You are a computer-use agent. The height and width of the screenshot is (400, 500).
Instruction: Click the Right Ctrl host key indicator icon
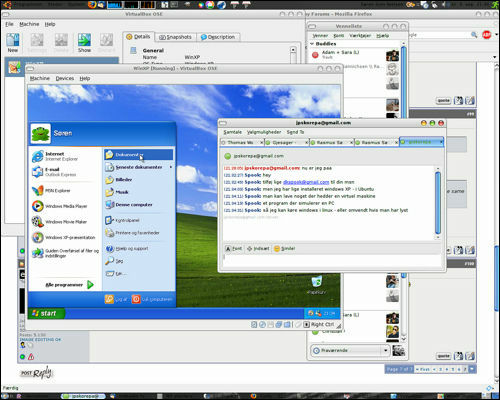(307, 324)
